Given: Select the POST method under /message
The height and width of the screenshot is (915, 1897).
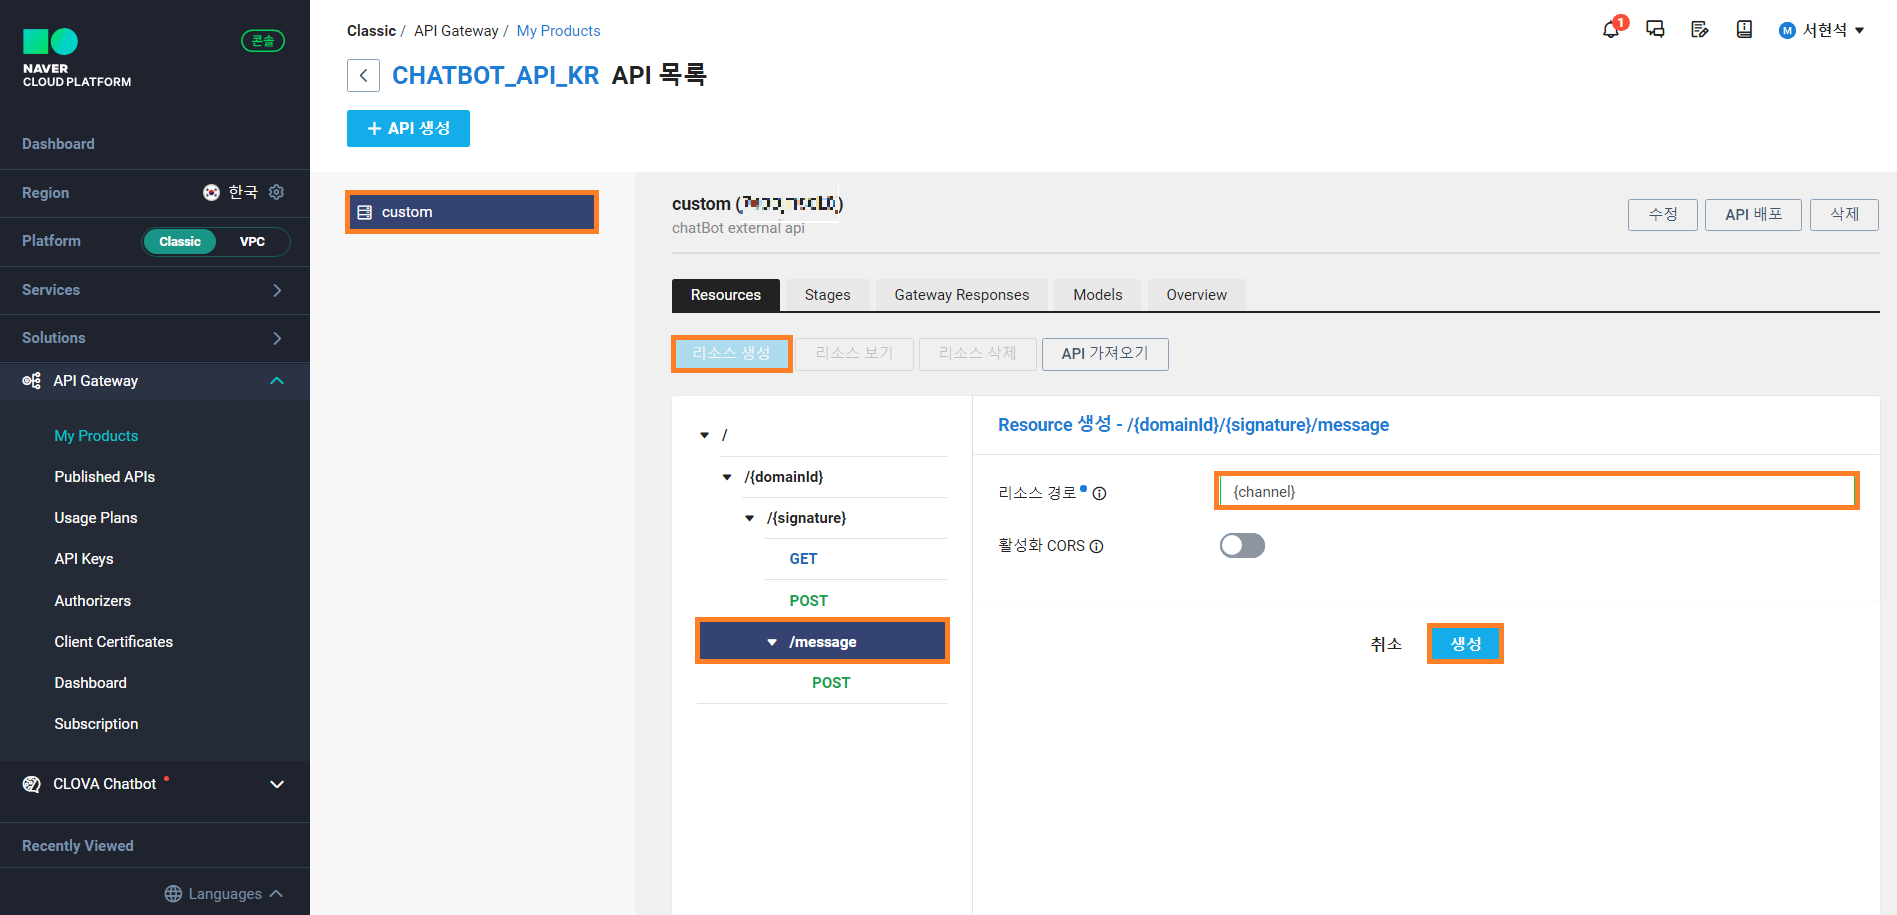Looking at the screenshot, I should click(x=831, y=683).
